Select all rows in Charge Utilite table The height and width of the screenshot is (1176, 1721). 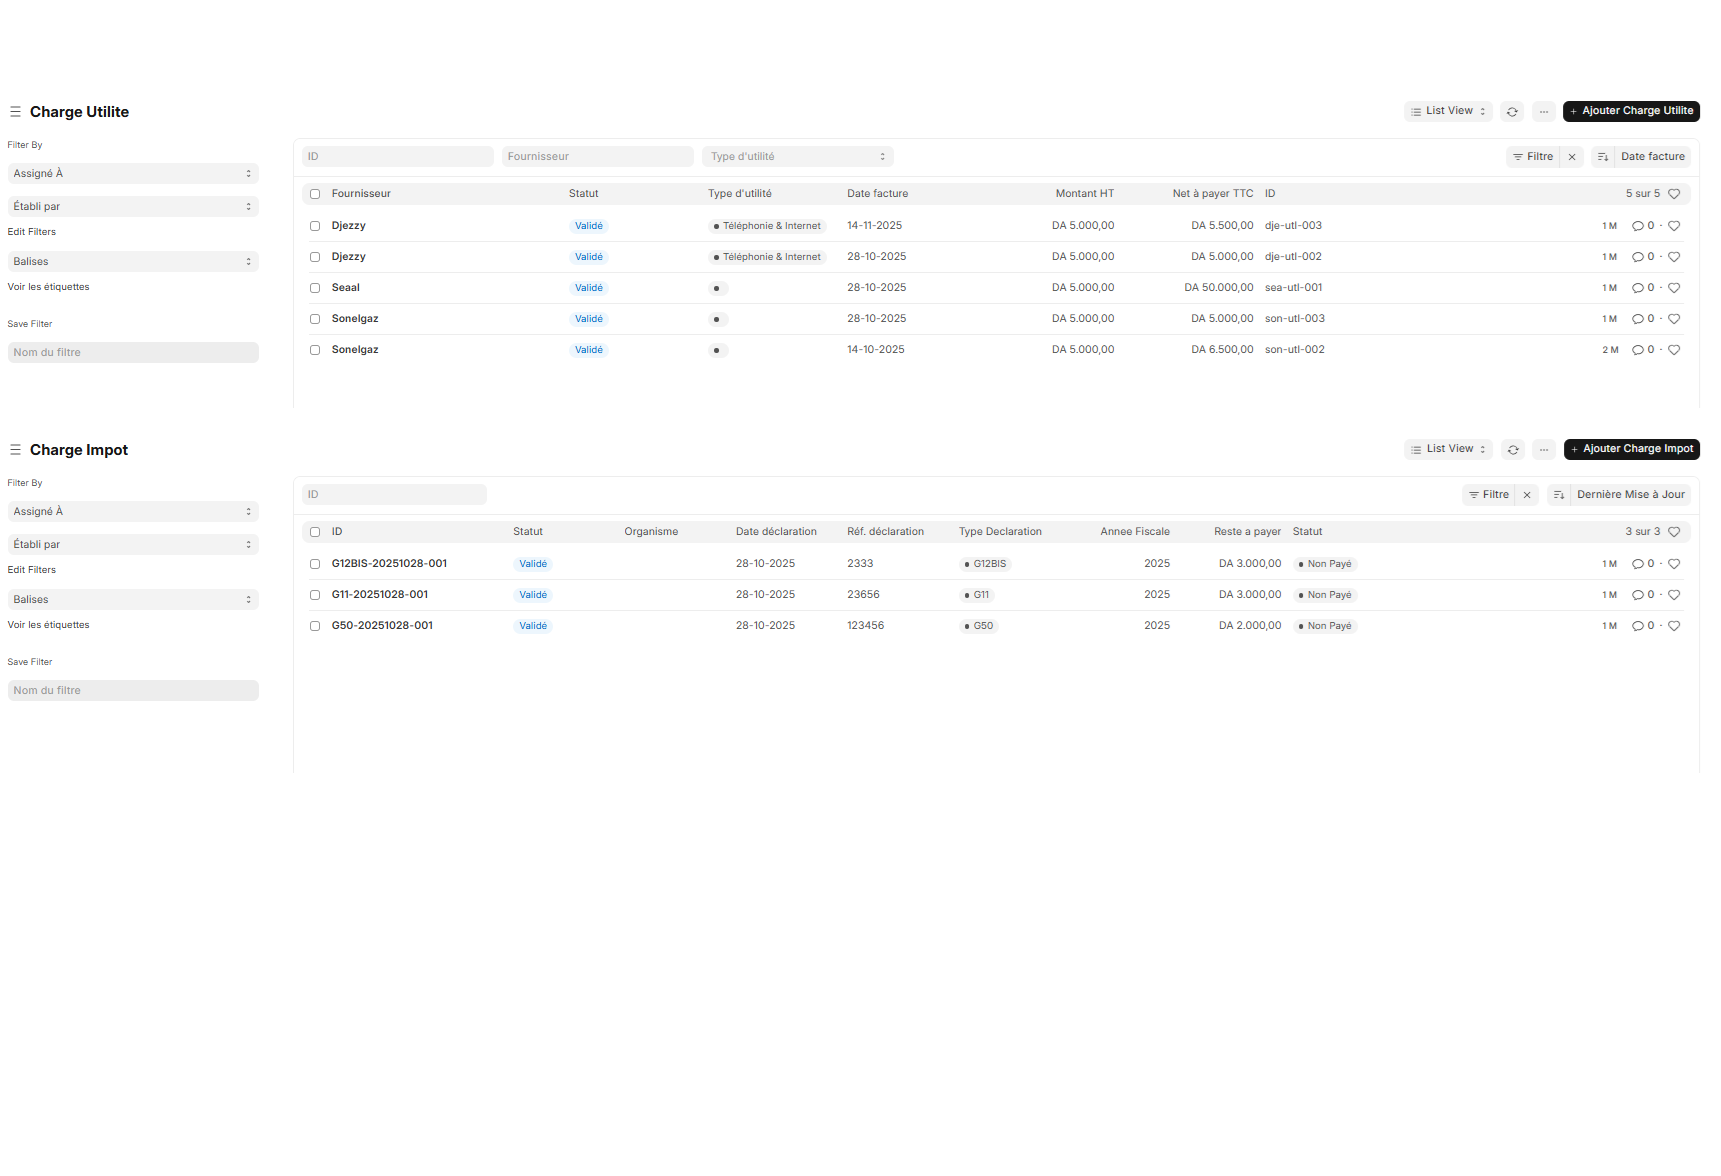pos(315,194)
